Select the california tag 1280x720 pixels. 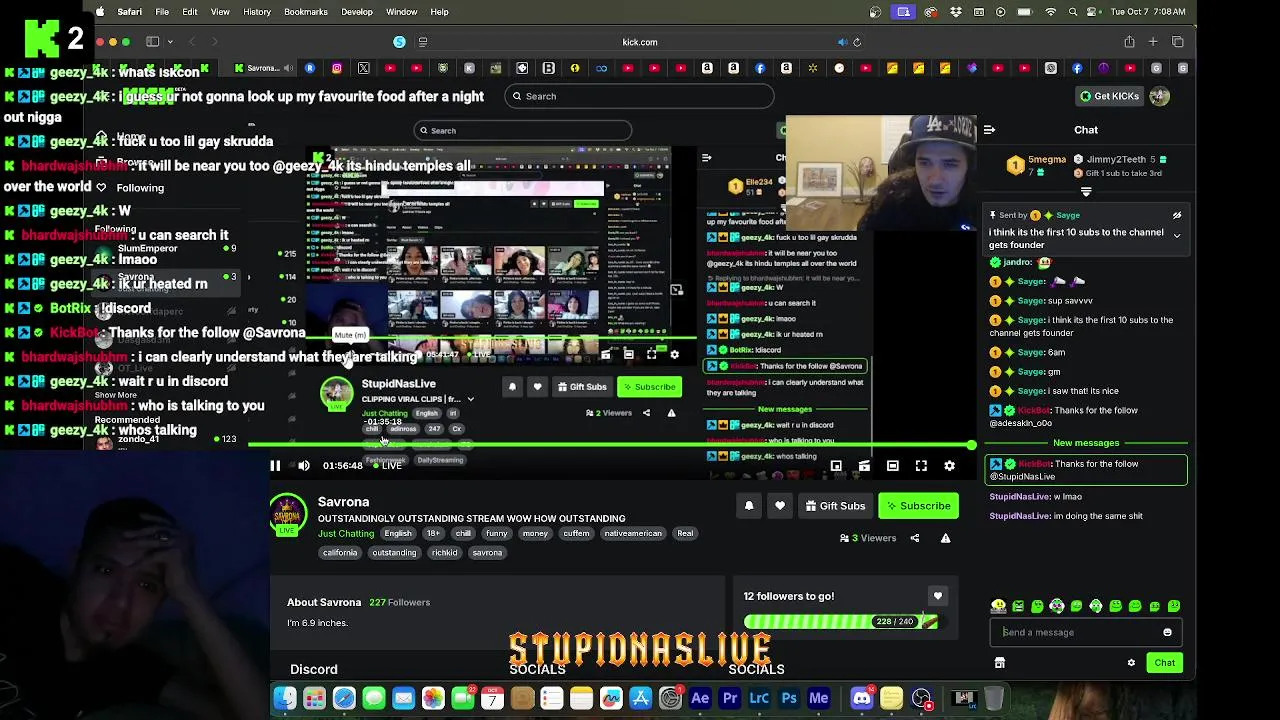pos(340,552)
